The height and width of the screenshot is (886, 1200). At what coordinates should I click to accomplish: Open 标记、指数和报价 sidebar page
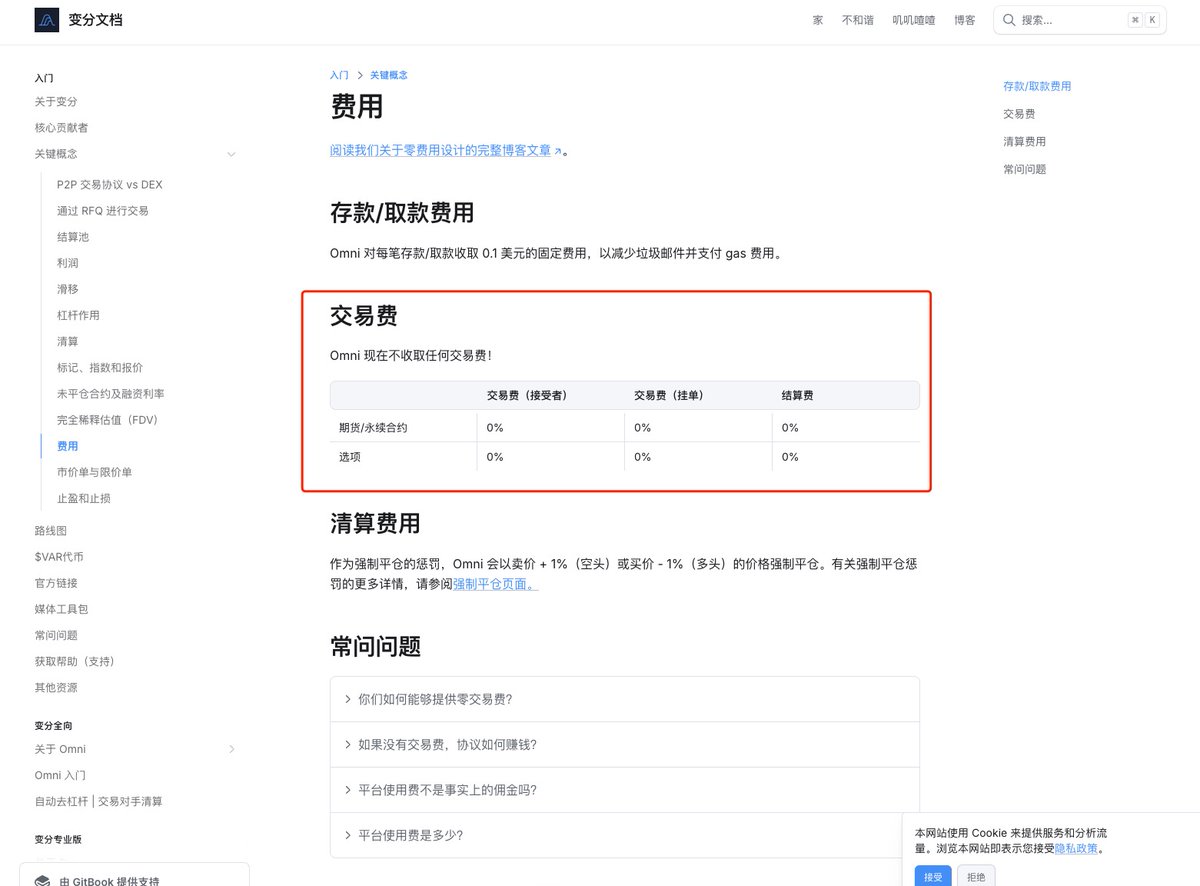[x=100, y=368]
